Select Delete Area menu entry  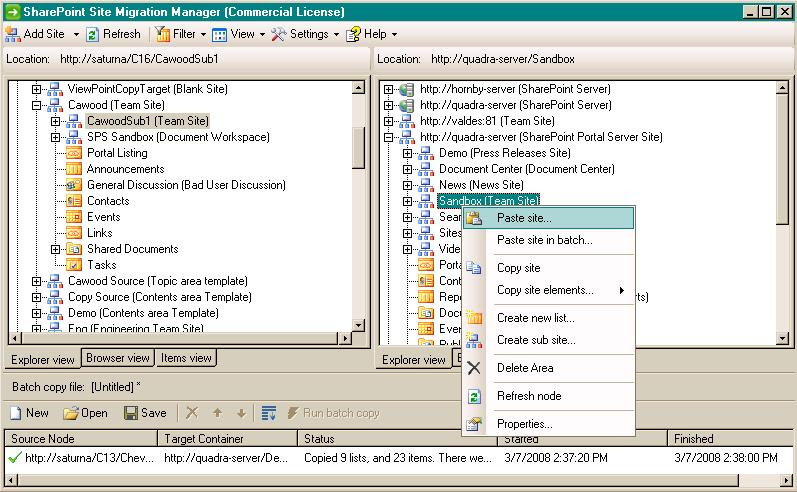(548, 368)
